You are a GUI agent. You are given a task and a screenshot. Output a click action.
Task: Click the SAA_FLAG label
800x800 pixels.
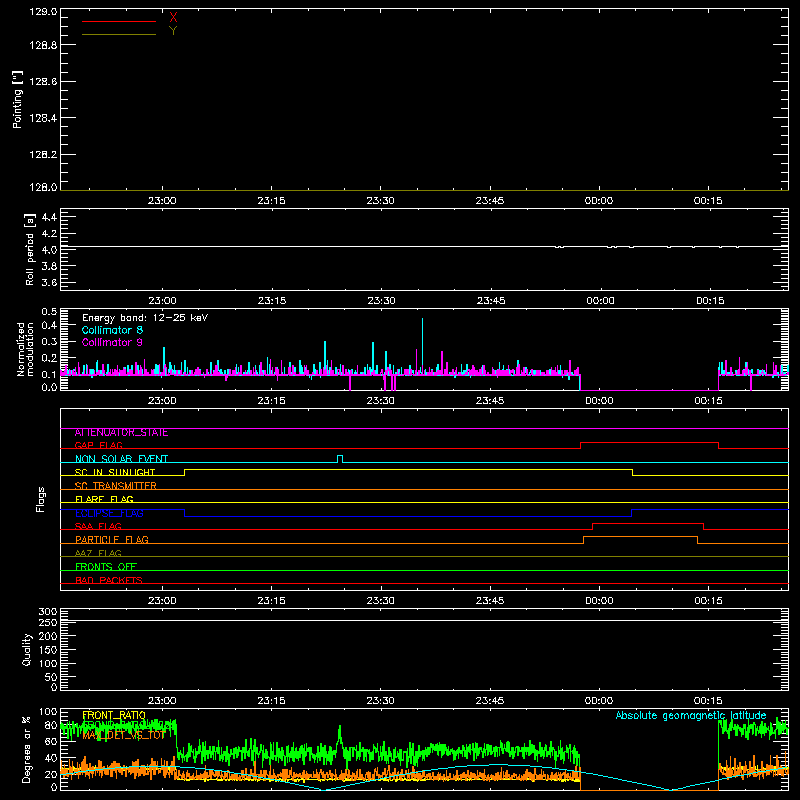(x=98, y=527)
